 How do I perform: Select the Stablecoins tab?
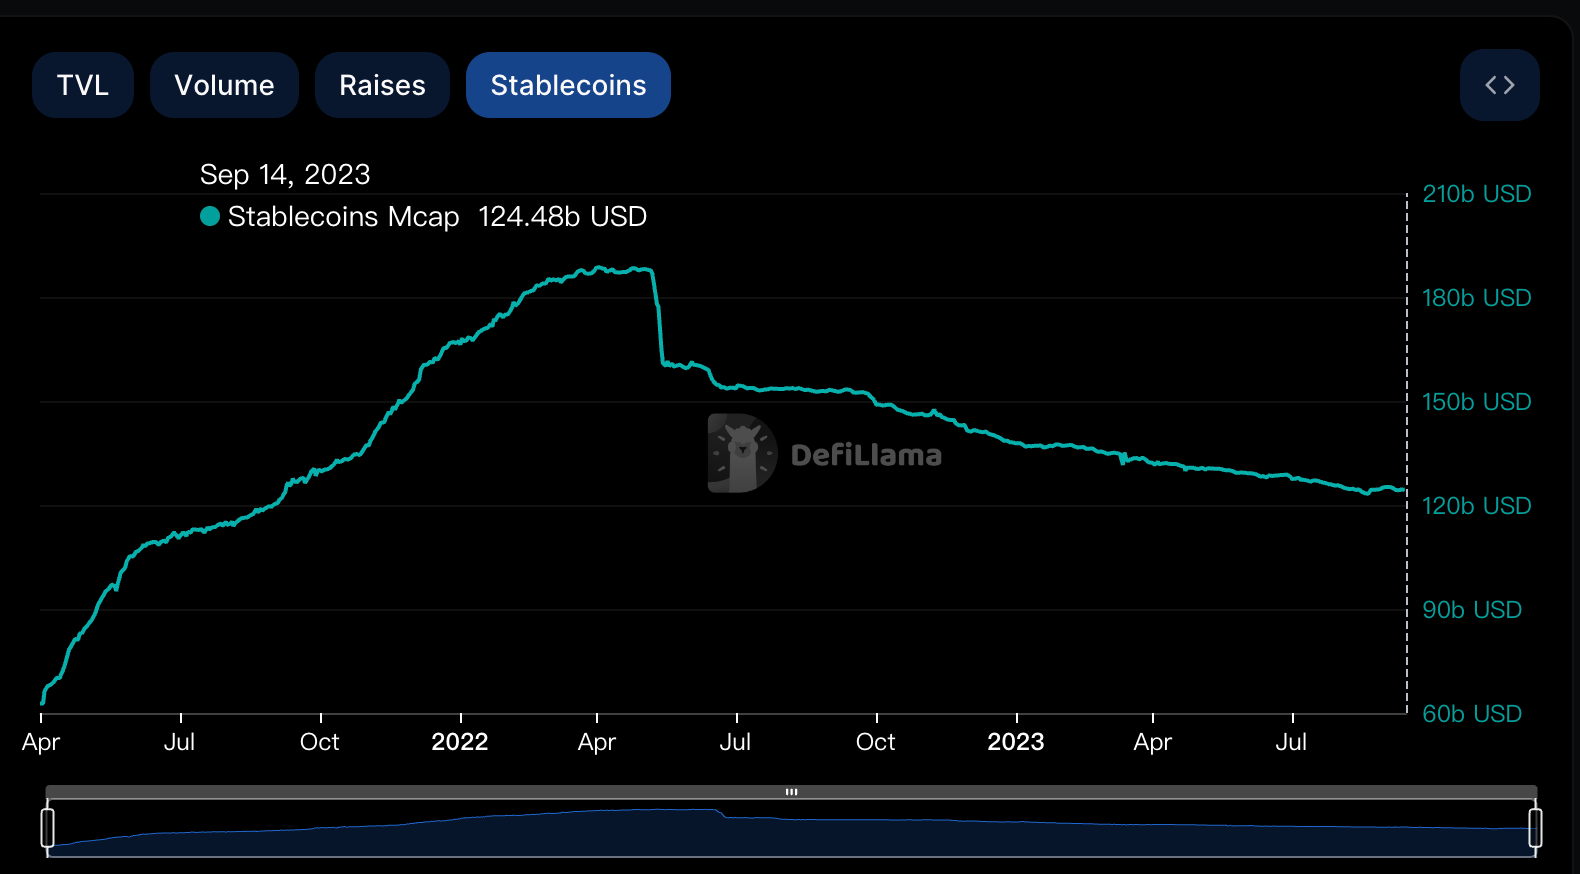point(568,85)
